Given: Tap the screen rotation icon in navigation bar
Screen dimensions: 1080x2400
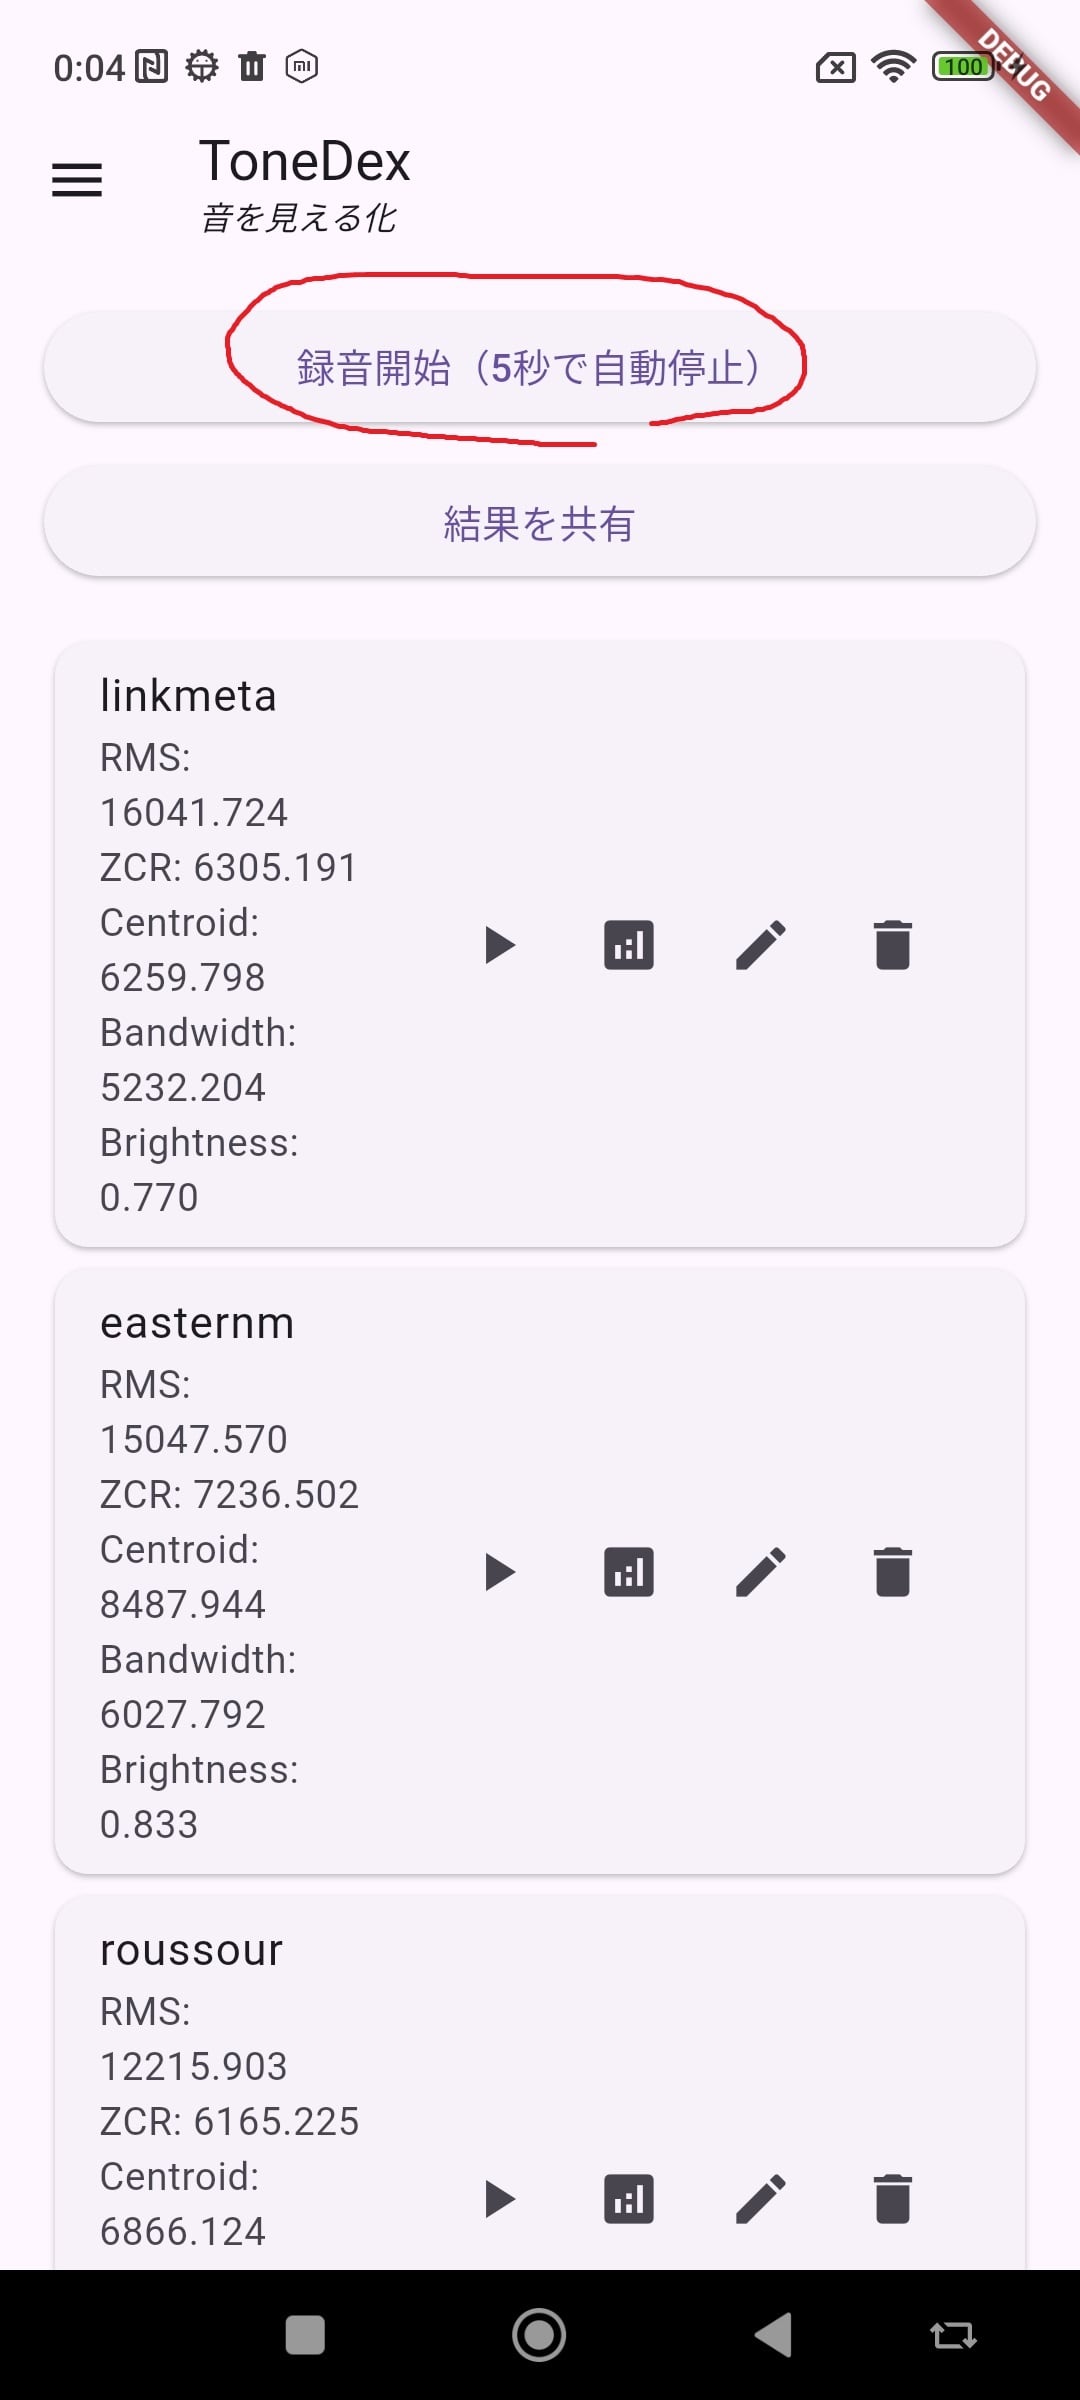Looking at the screenshot, I should pyautogui.click(x=953, y=2335).
